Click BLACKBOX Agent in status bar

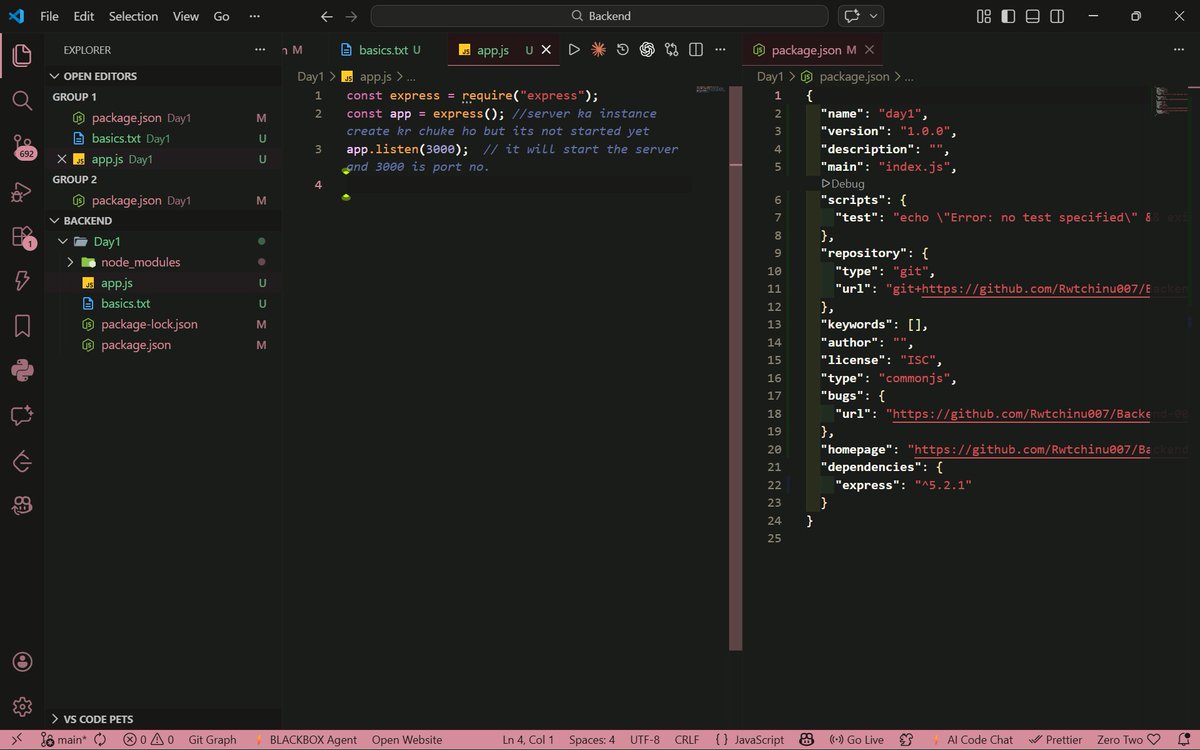click(305, 740)
